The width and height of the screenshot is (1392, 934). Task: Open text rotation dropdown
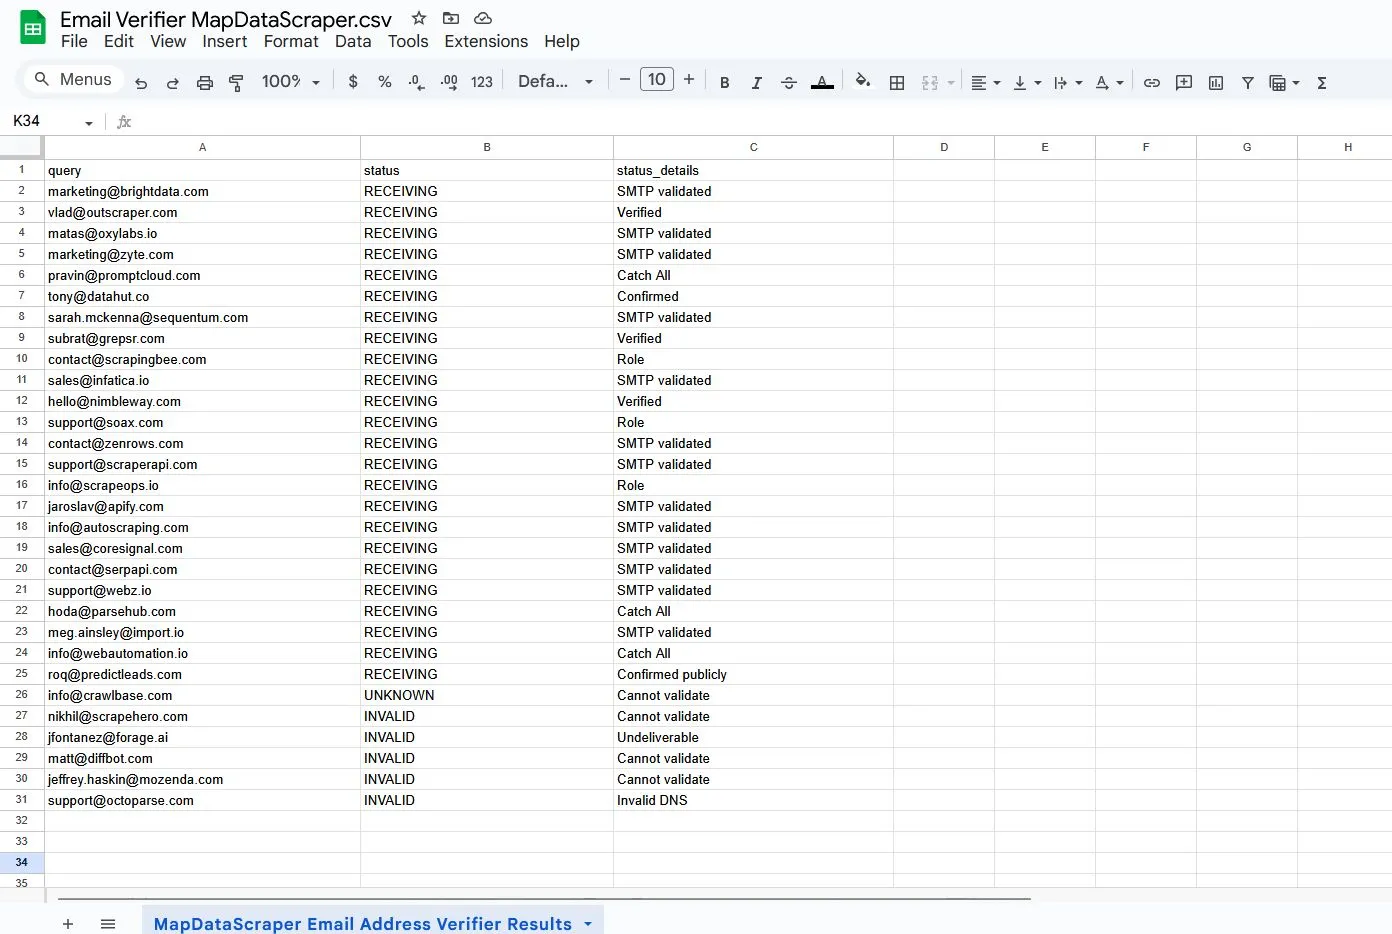1109,83
